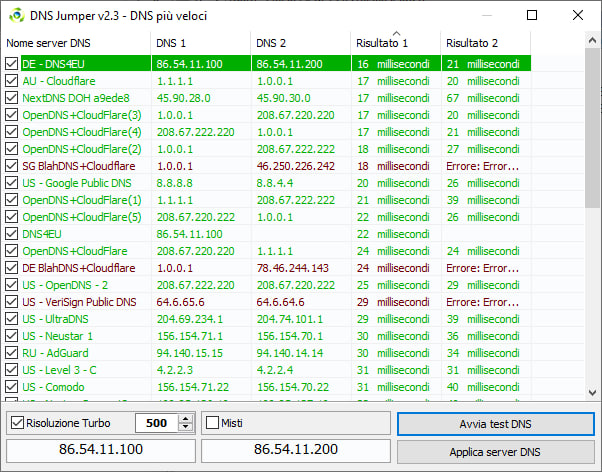Click the DNS Jumper app icon in title bar

[17, 16]
